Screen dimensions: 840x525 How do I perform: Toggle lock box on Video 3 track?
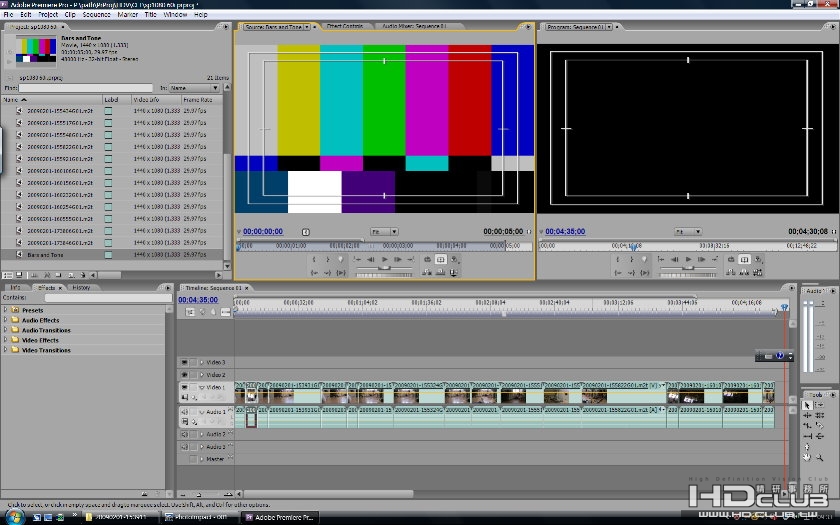(193, 363)
